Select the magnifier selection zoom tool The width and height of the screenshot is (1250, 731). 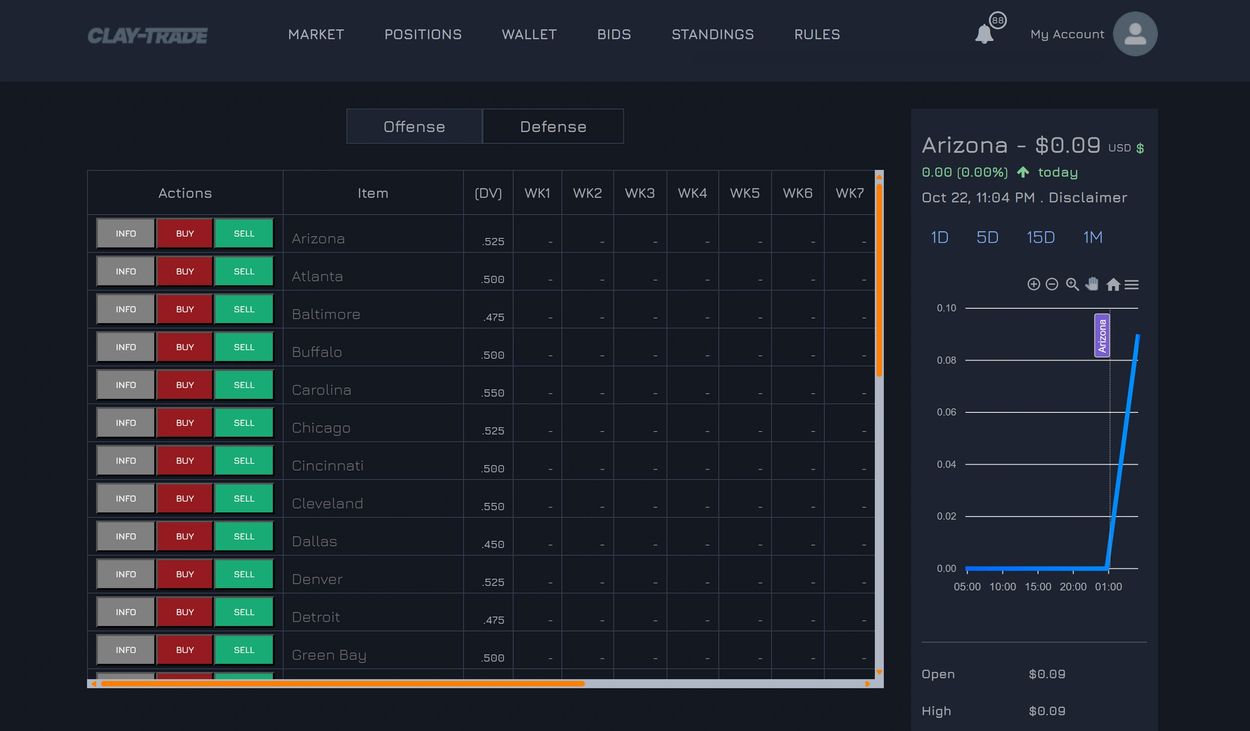pyautogui.click(x=1072, y=284)
